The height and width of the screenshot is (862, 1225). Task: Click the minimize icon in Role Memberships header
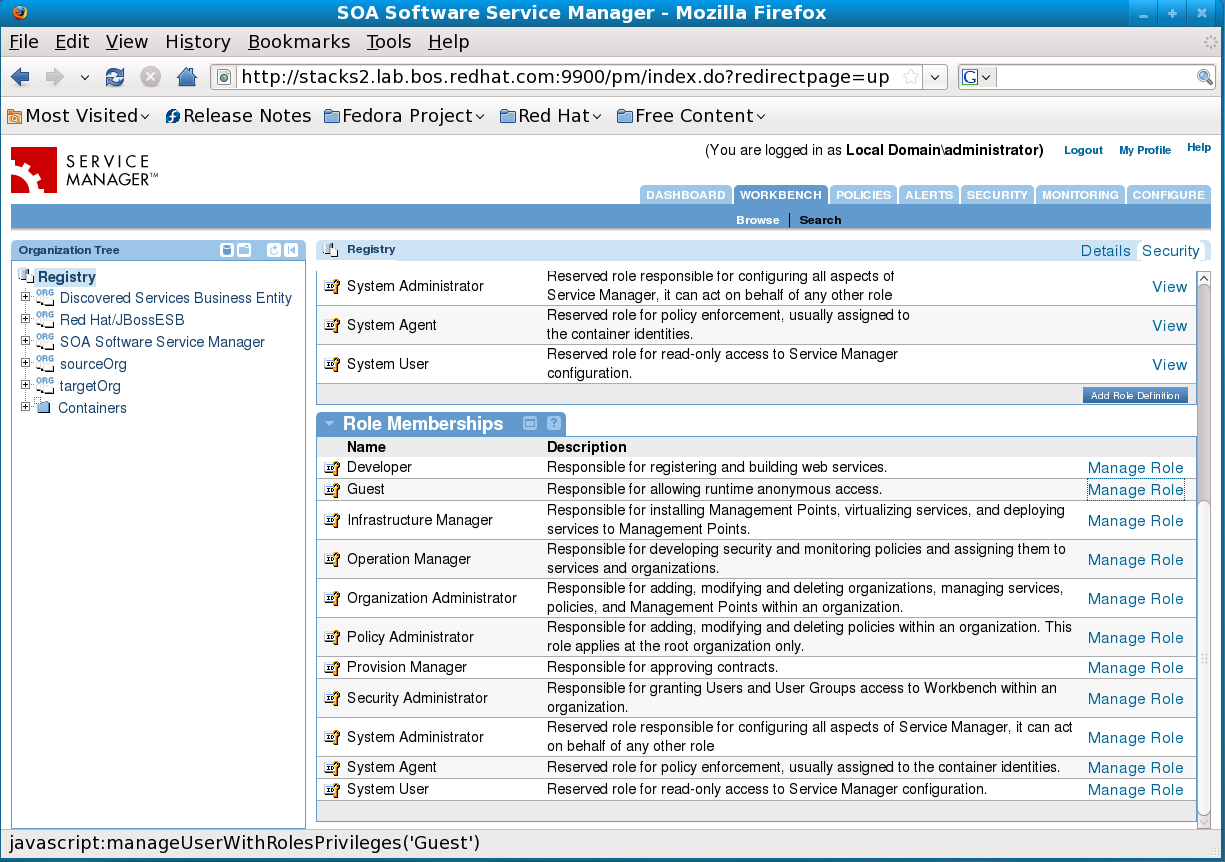tap(530, 424)
